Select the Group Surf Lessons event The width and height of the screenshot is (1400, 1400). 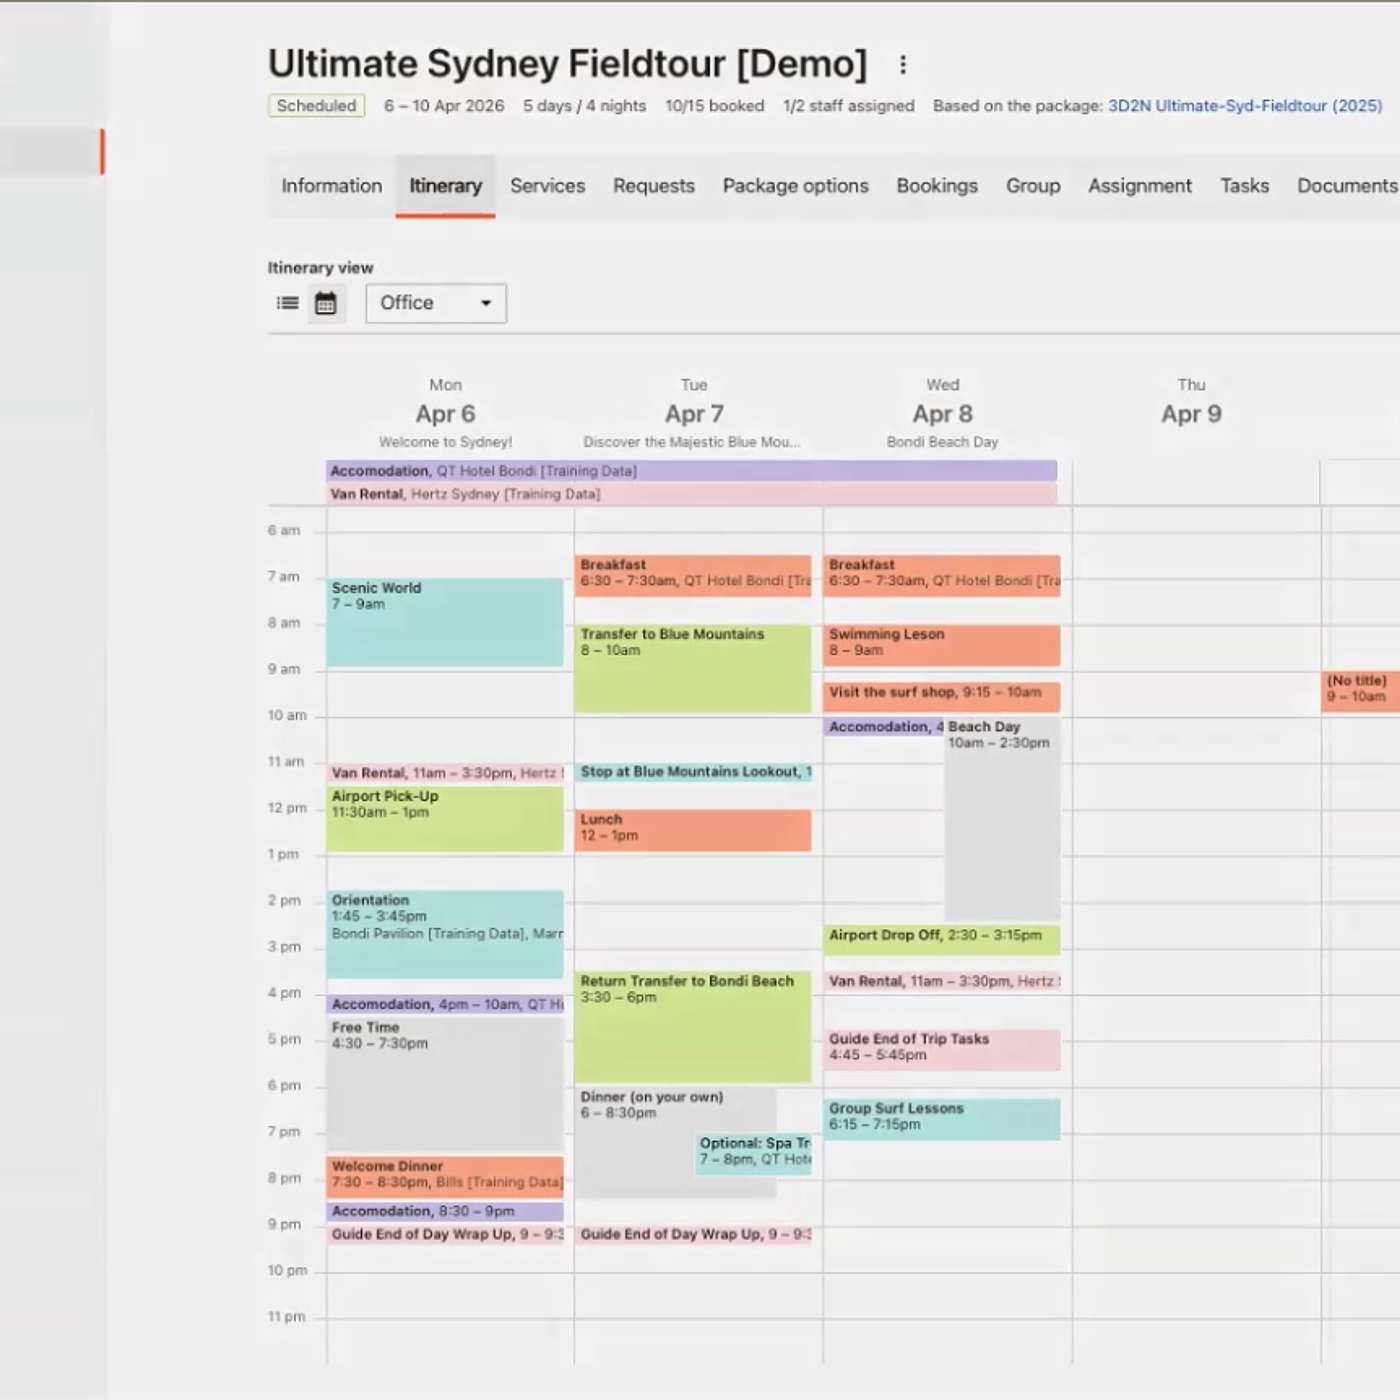click(941, 1118)
